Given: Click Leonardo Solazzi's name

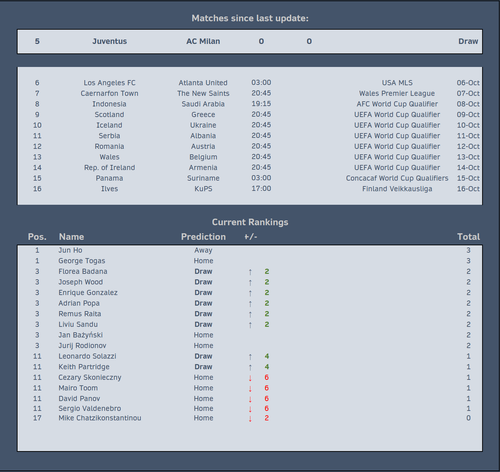Looking at the screenshot, I should click(x=87, y=356).
